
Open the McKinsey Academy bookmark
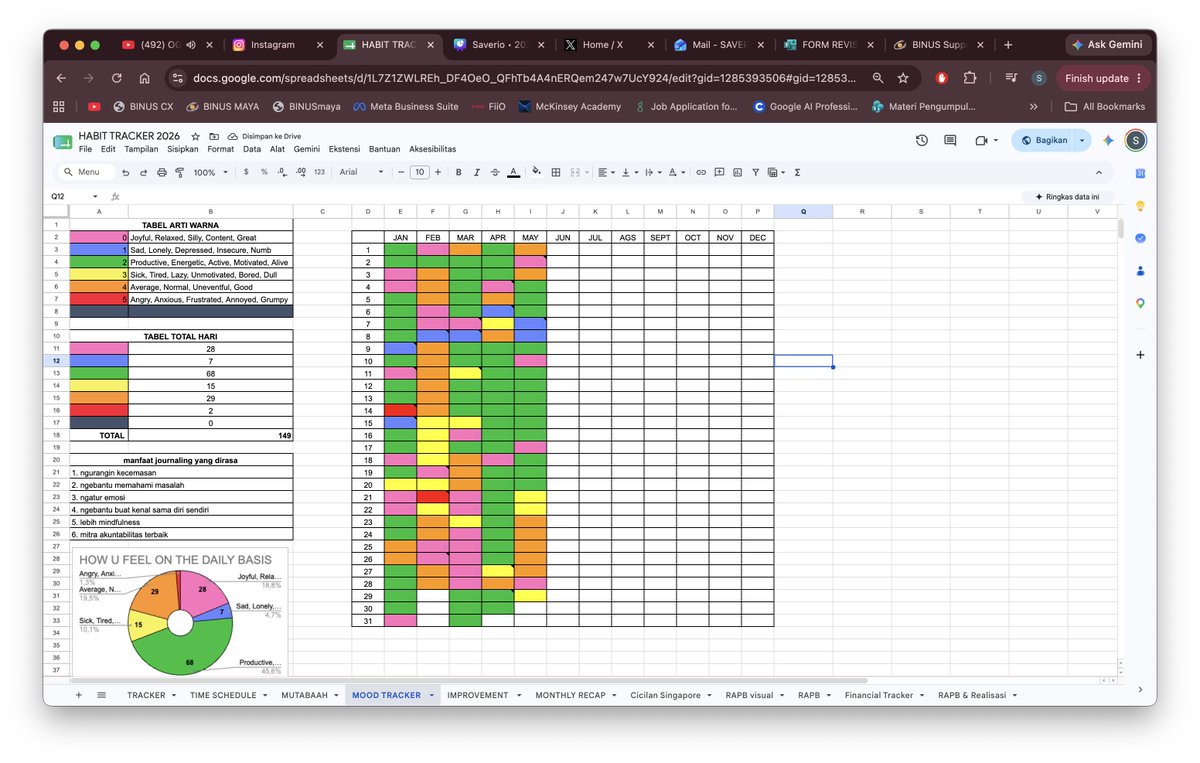[569, 107]
